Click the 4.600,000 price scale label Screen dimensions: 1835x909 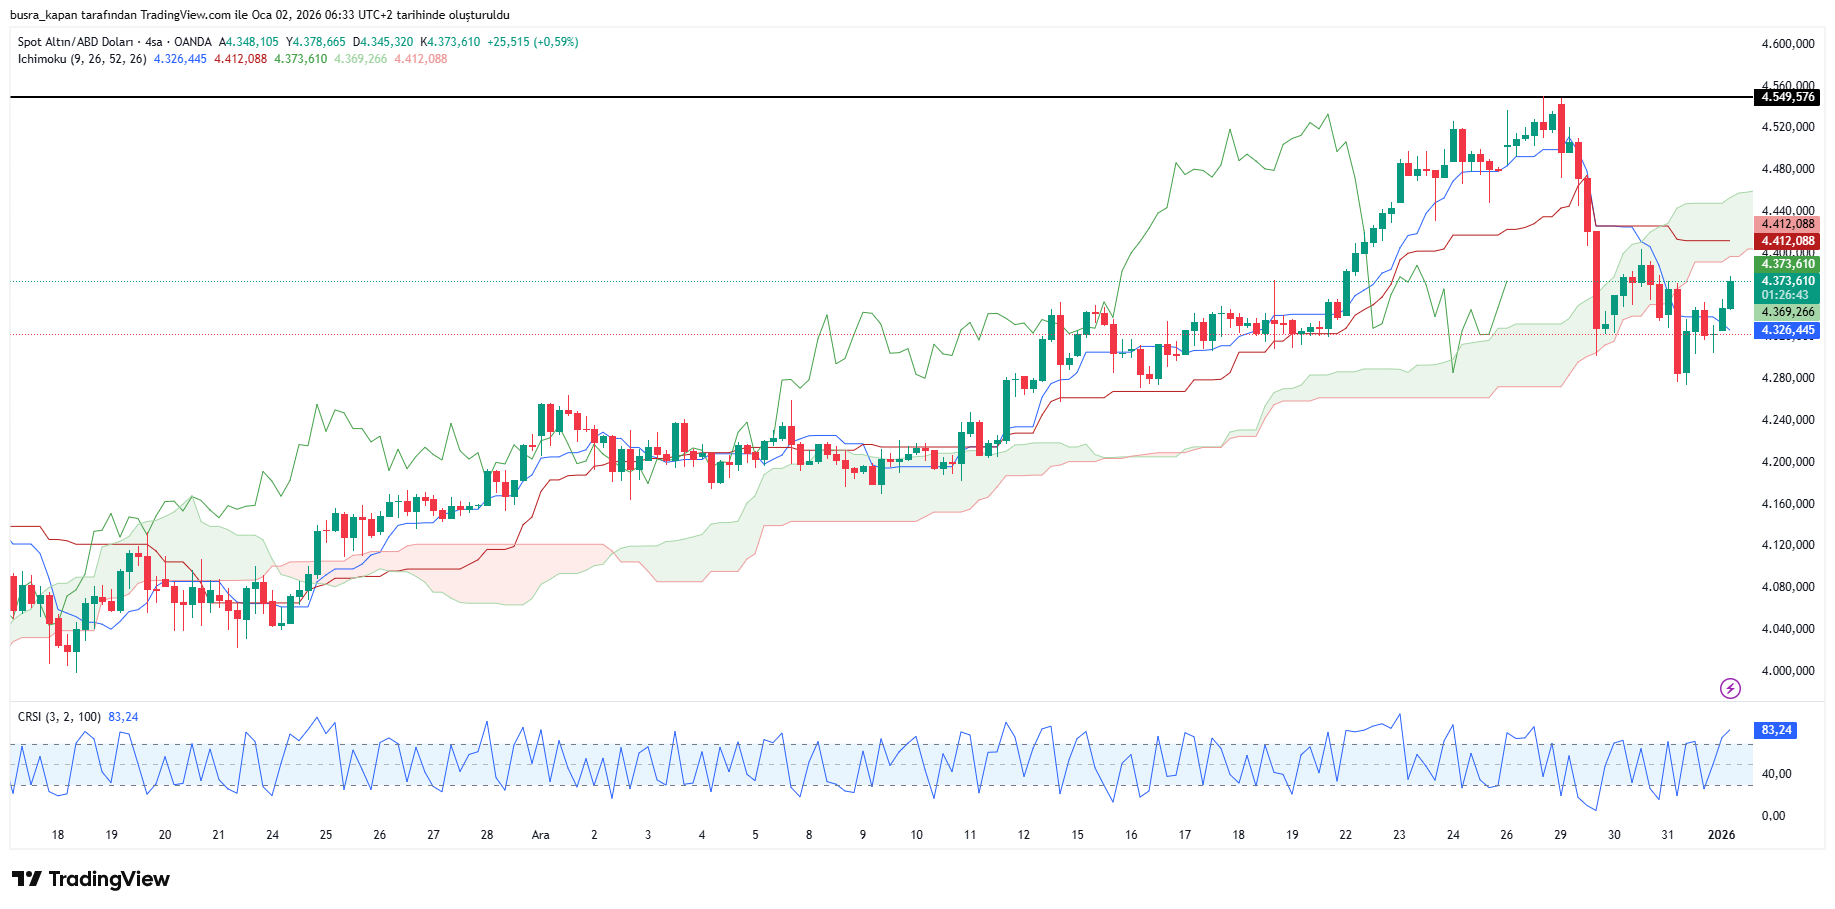pyautogui.click(x=1787, y=44)
